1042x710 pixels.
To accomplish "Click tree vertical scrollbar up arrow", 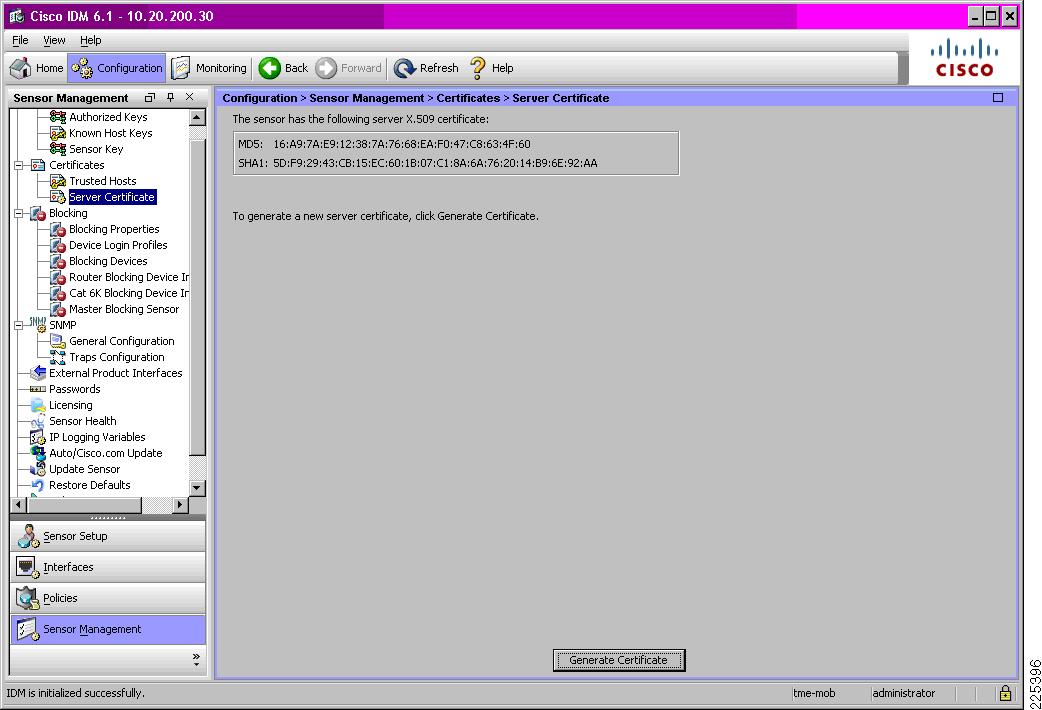I will 197,118.
